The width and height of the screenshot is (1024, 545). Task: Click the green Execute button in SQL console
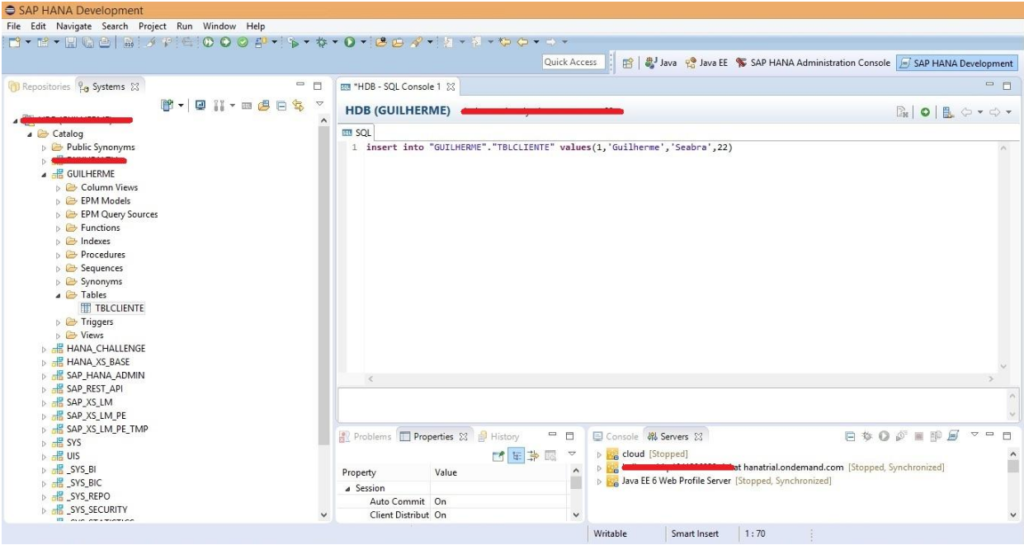[x=926, y=112]
